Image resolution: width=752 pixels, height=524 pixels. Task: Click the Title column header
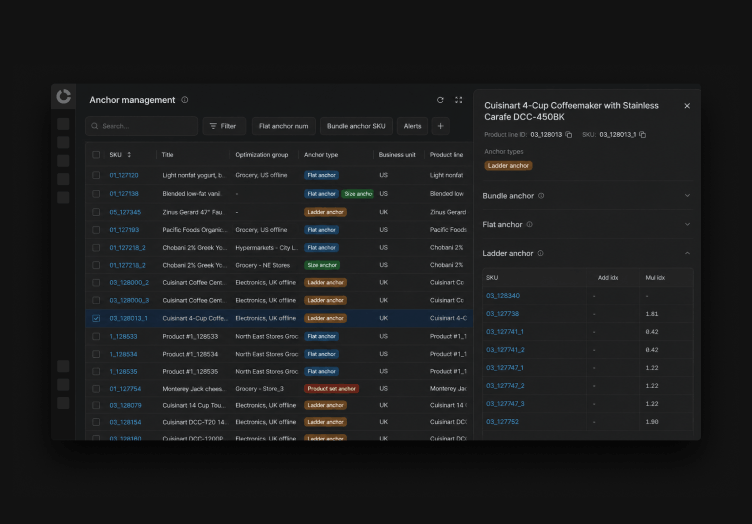point(167,155)
